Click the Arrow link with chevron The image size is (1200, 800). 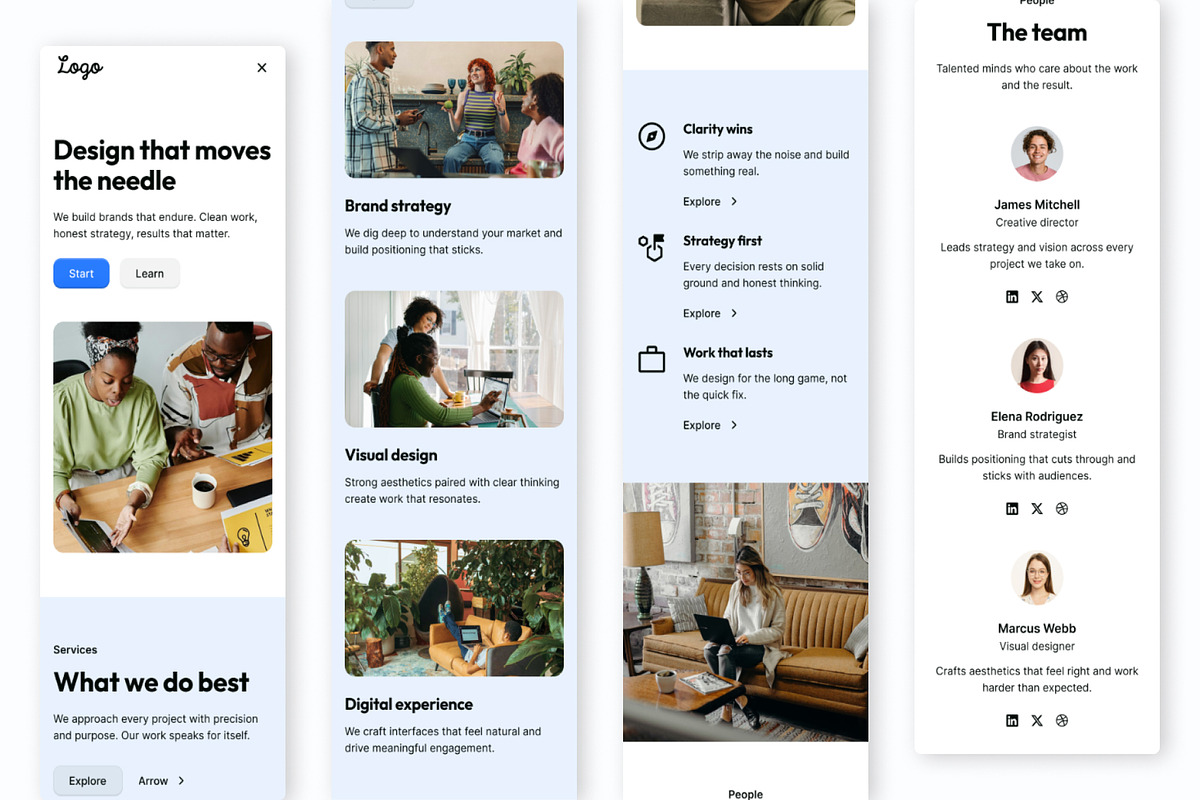162,781
